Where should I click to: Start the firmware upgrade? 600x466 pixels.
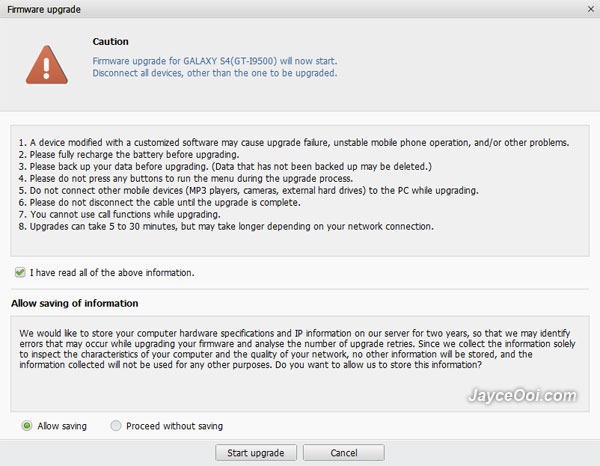point(256,453)
